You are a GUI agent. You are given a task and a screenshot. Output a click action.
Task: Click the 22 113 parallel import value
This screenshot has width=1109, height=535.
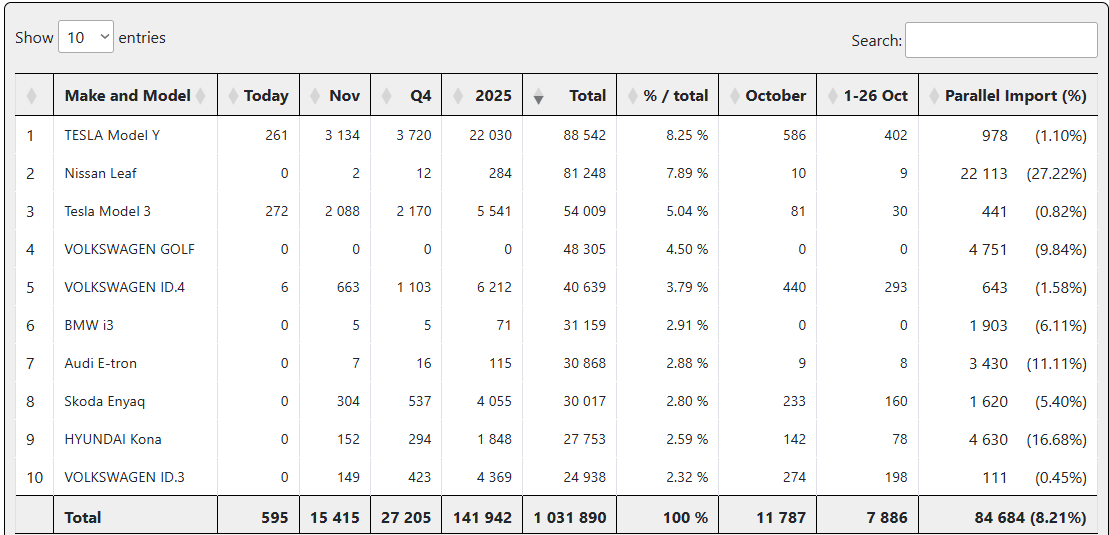984,173
